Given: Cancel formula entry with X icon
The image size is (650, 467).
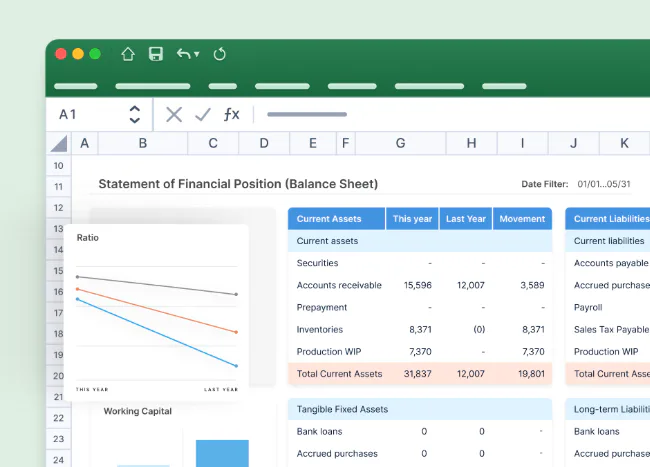Looking at the screenshot, I should [x=174, y=114].
